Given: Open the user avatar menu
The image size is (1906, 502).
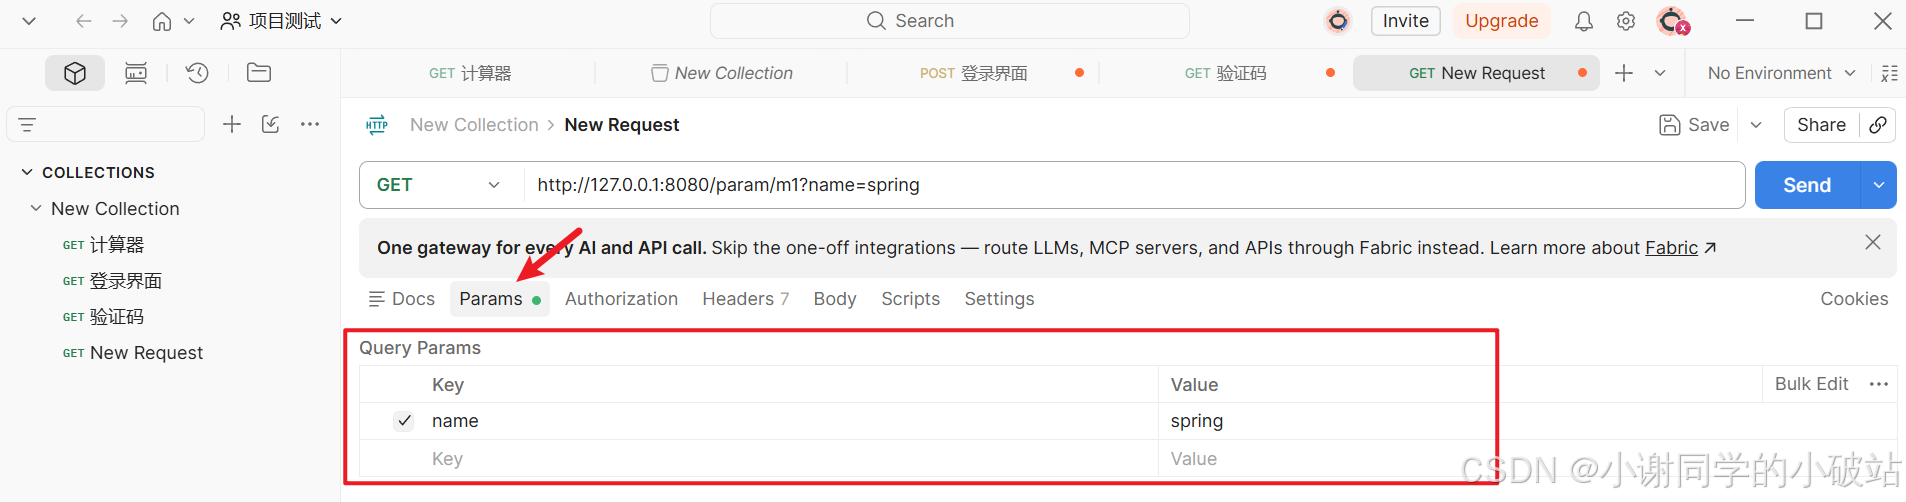Looking at the screenshot, I should pyautogui.click(x=1672, y=21).
